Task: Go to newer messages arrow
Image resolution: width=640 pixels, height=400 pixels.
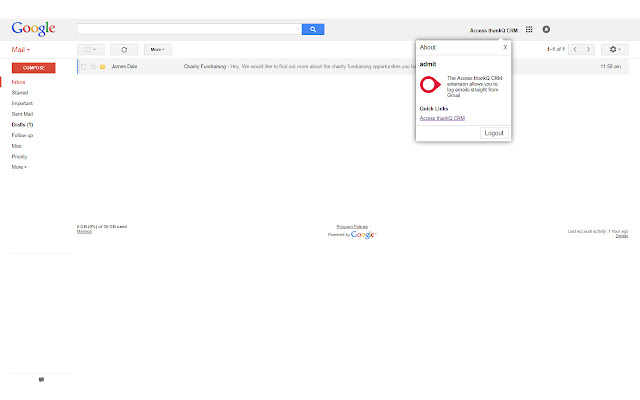Action: [575, 49]
